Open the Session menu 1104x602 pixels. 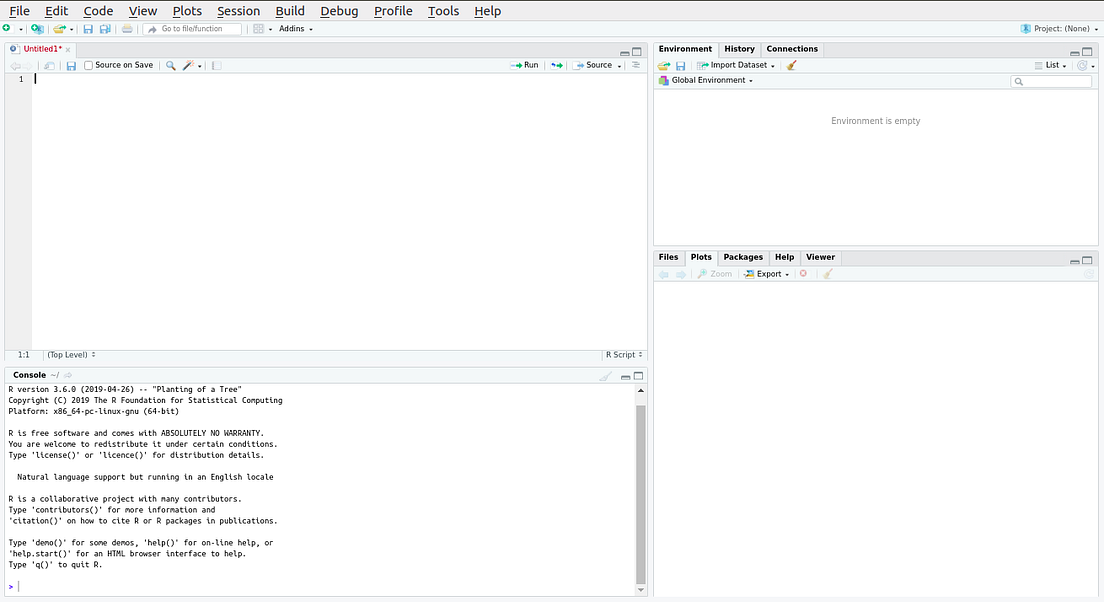(238, 11)
